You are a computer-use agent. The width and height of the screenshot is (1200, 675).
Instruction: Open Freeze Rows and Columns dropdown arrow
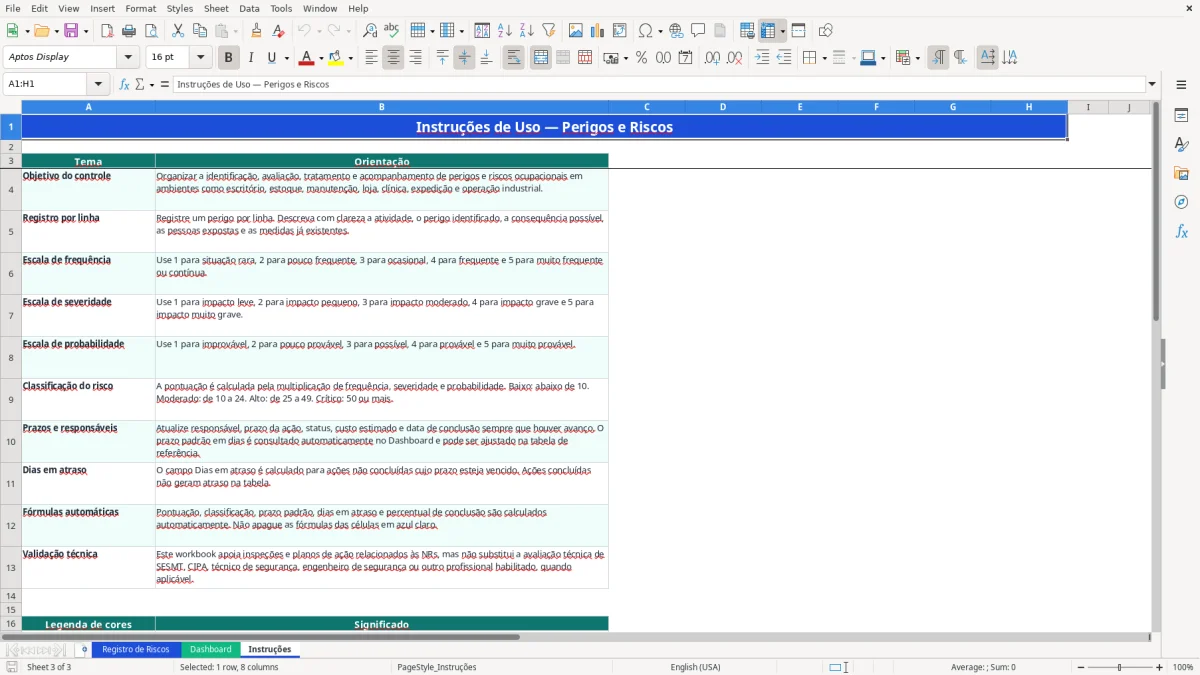pyautogui.click(x=783, y=31)
